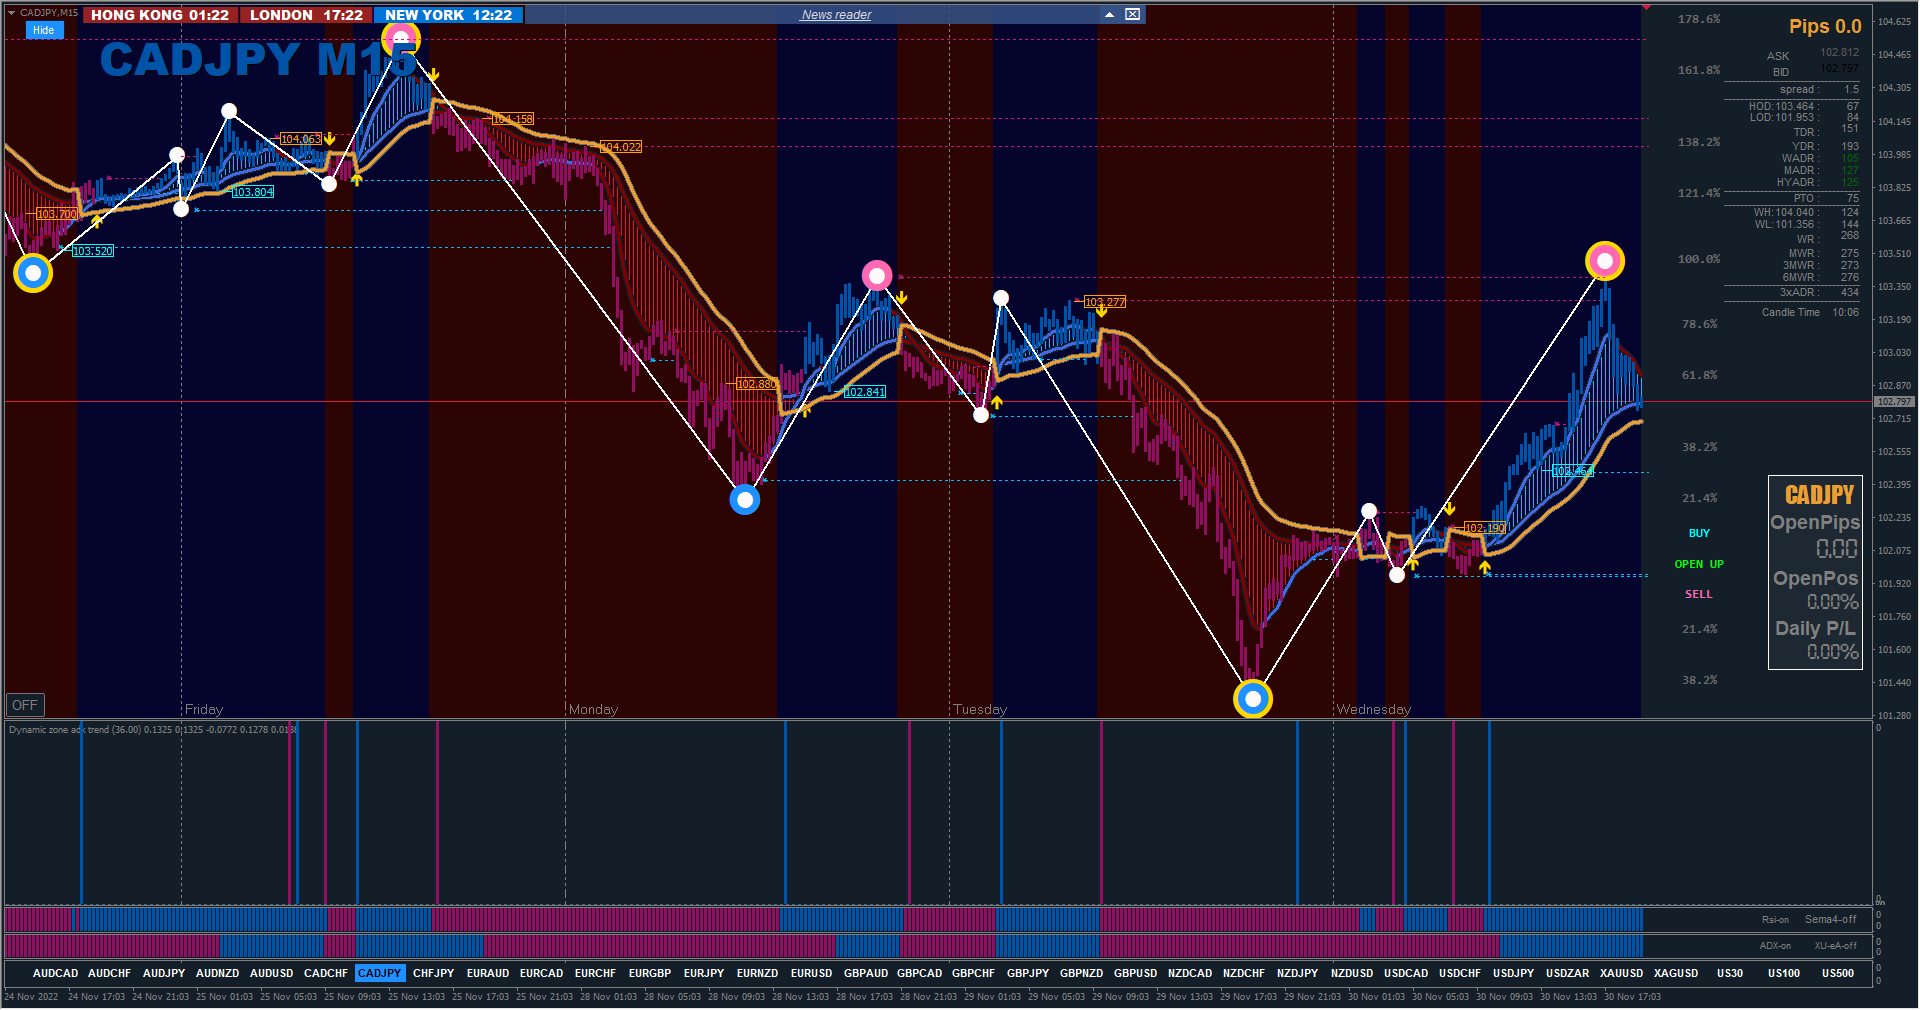Select the GBPJPY symbol tab
Screen dimensions: 1920x1010
click(1028, 973)
